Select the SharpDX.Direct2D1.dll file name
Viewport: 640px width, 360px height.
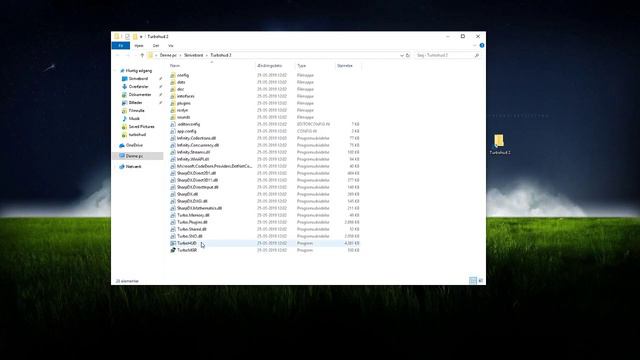pyautogui.click(x=196, y=173)
